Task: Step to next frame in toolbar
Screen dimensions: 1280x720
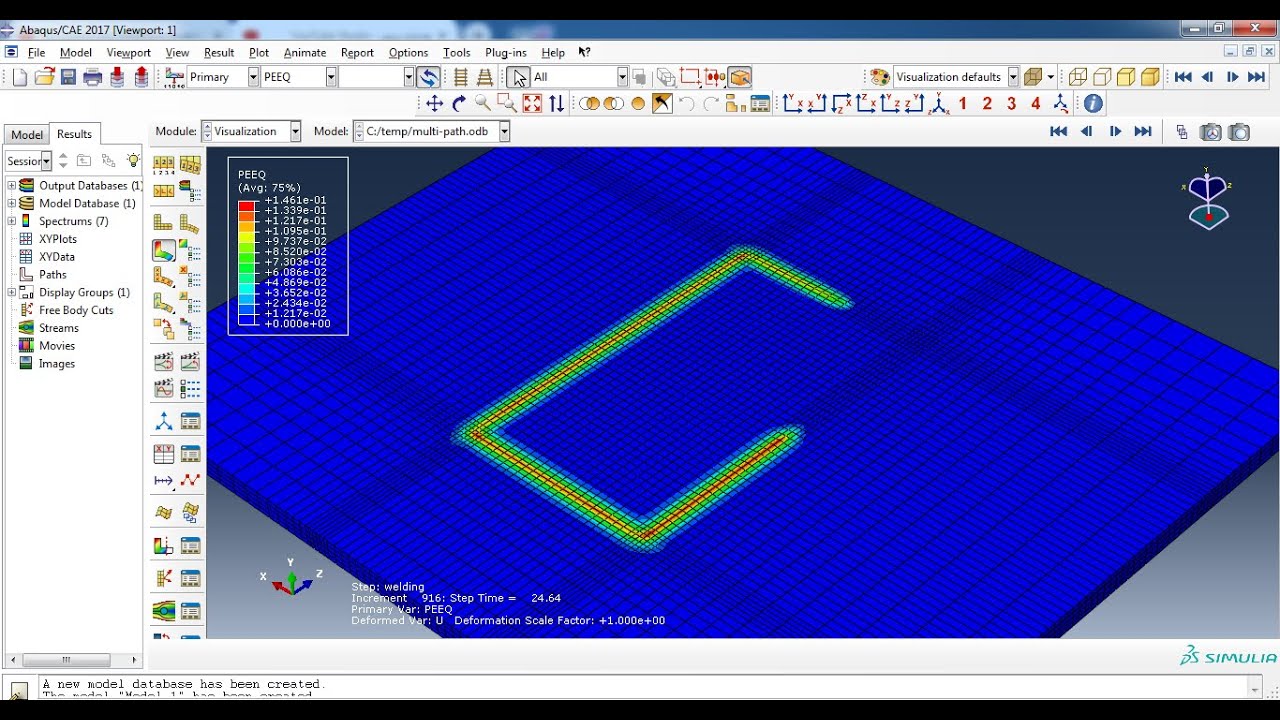Action: pyautogui.click(x=1232, y=77)
